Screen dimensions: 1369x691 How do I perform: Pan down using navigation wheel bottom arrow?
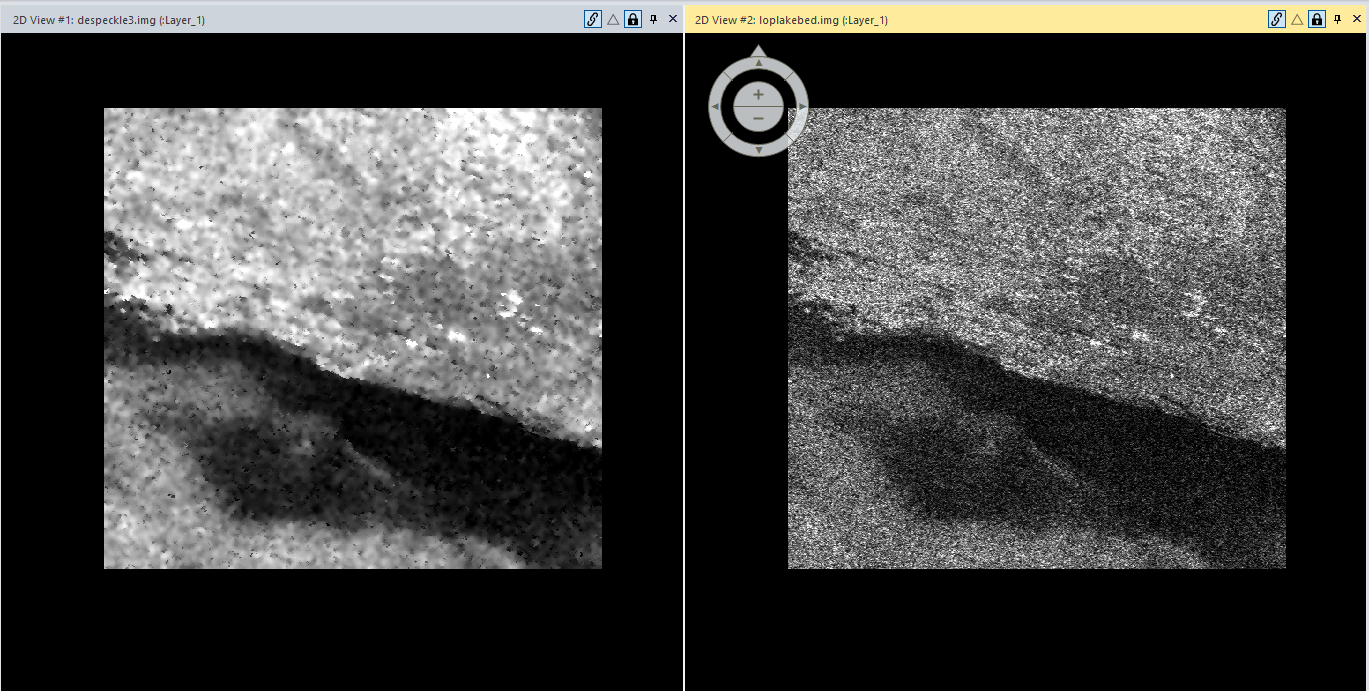click(758, 150)
